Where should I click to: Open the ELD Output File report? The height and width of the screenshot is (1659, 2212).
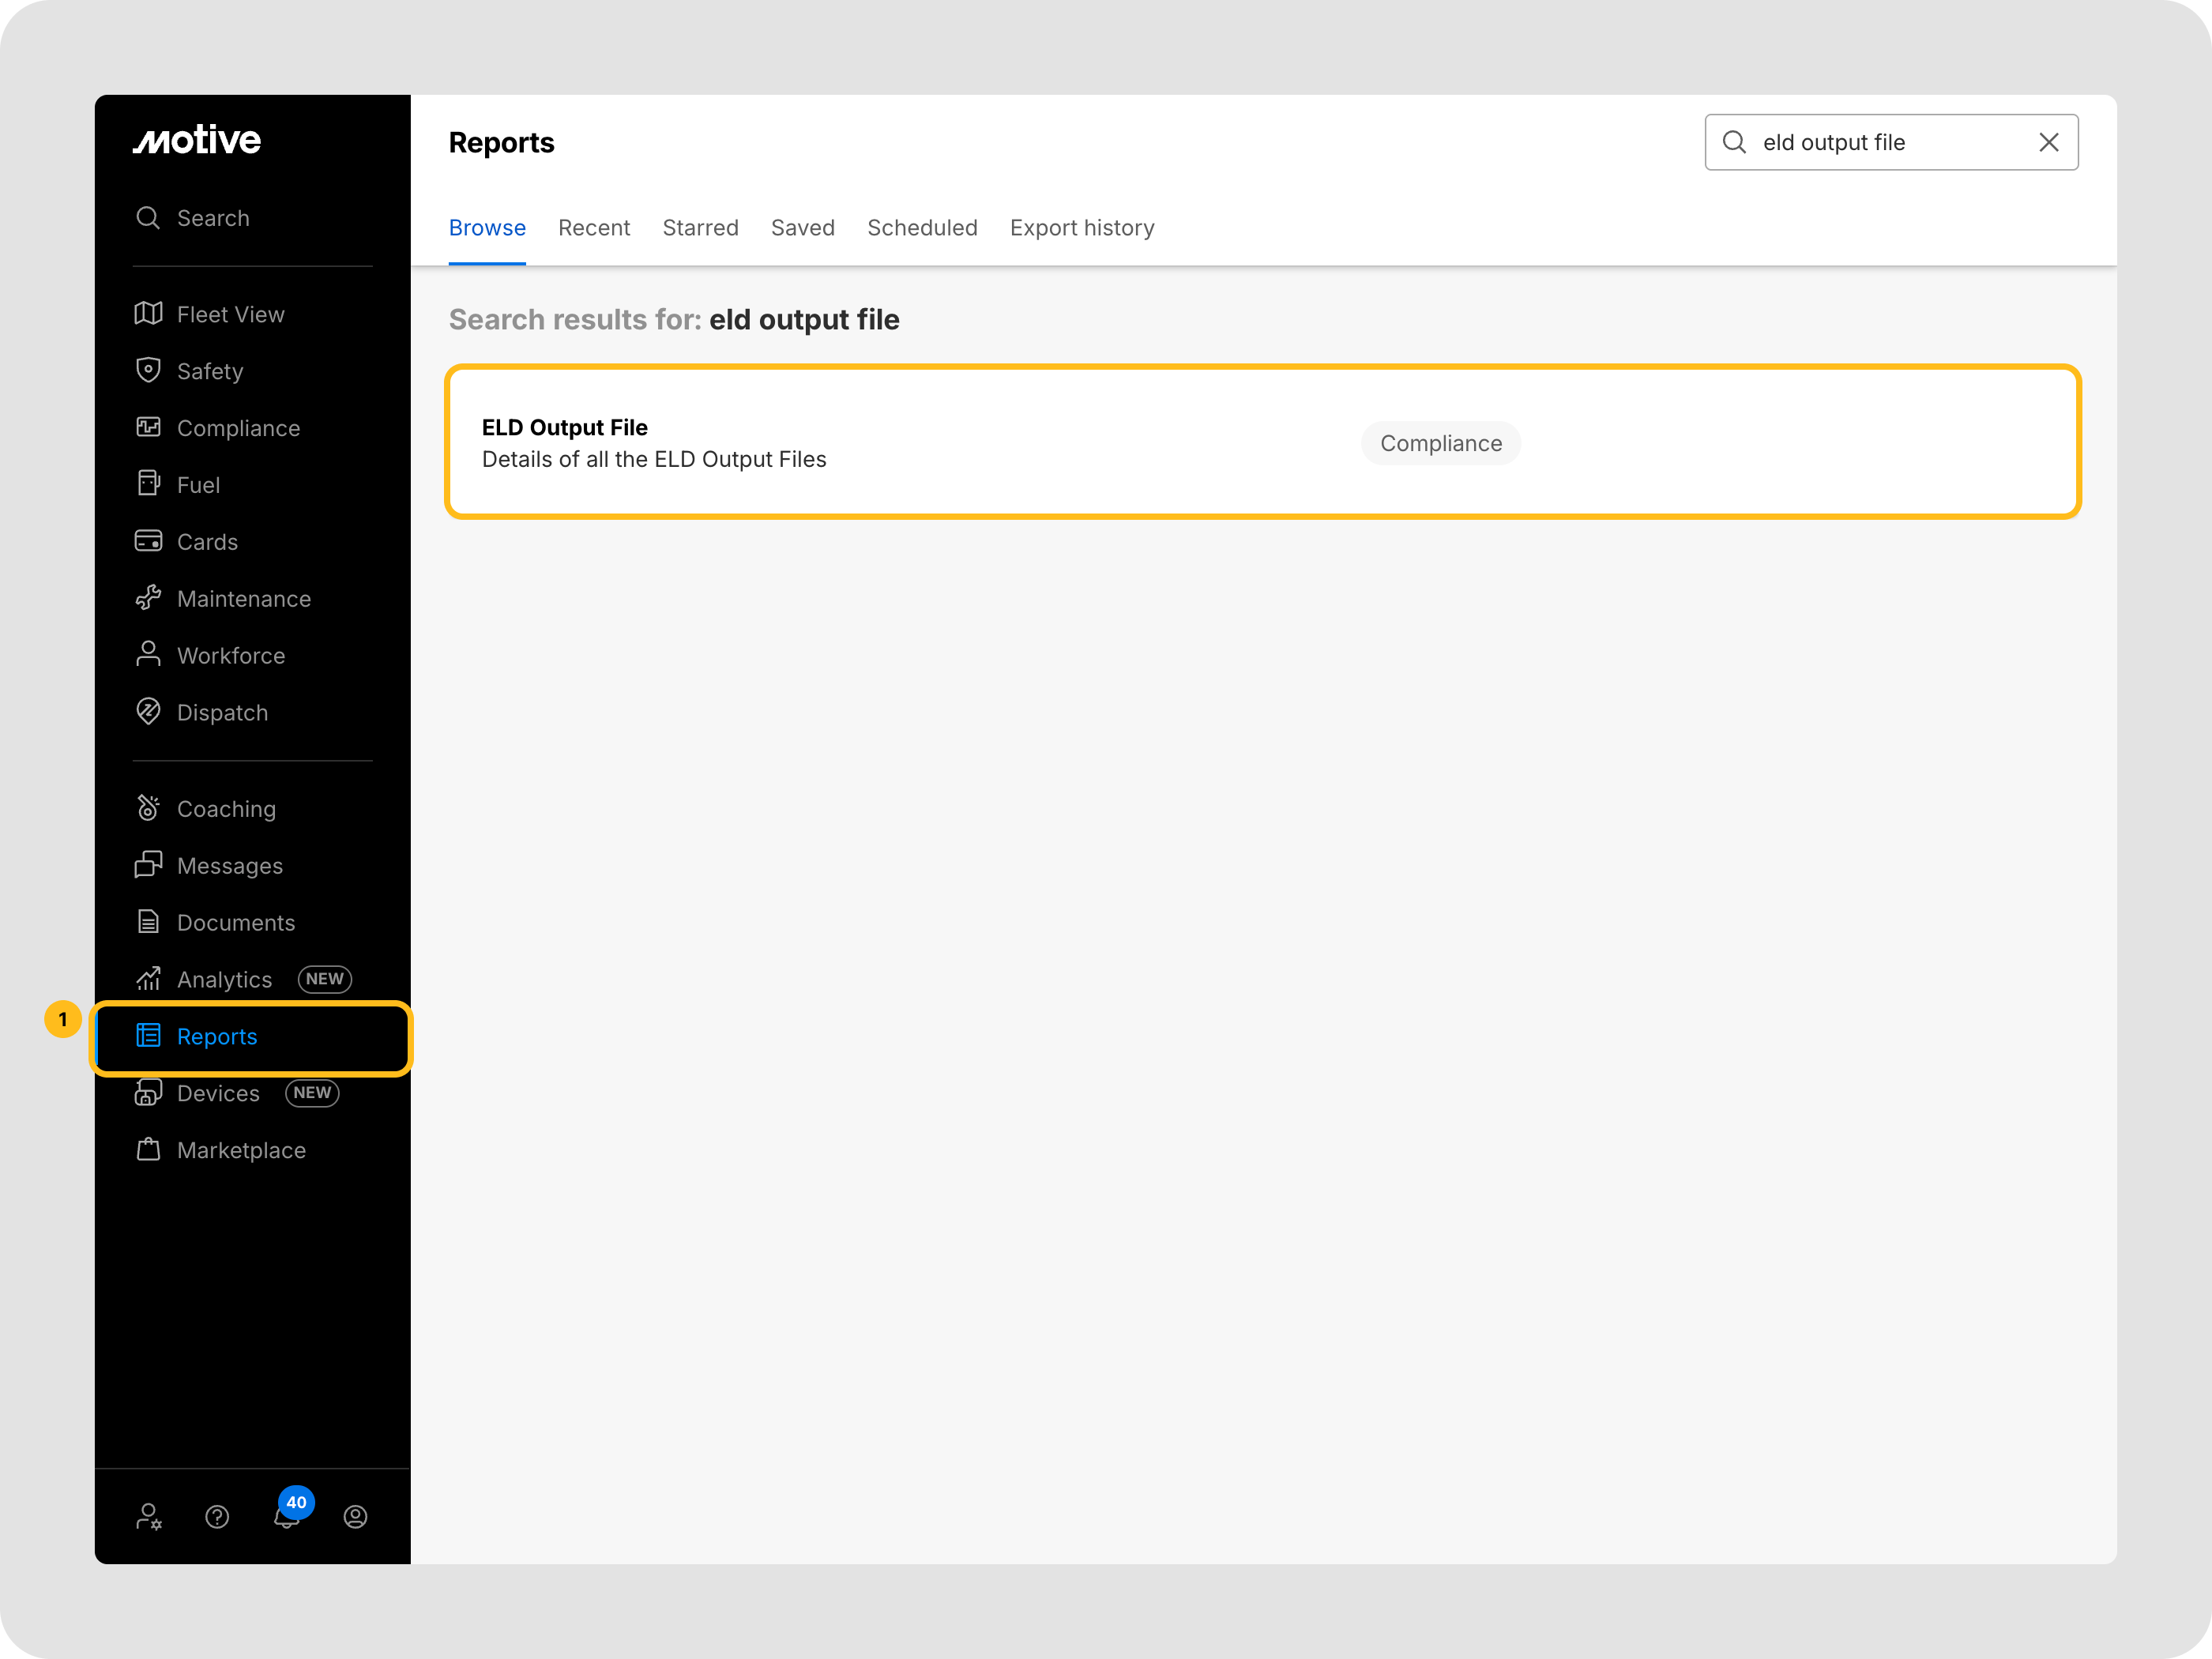tap(565, 428)
